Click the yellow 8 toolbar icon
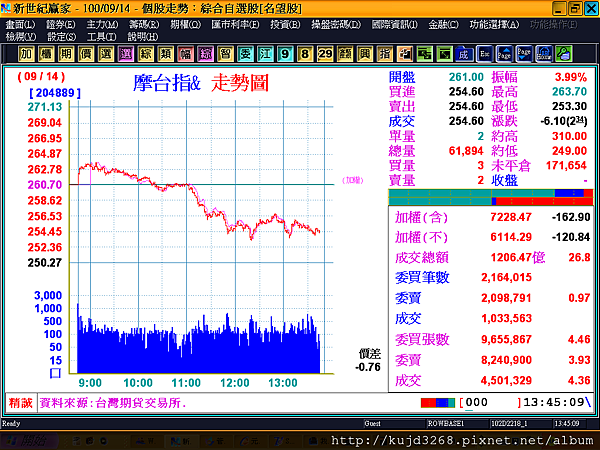Screen dimensions: 600x450 coord(305,54)
